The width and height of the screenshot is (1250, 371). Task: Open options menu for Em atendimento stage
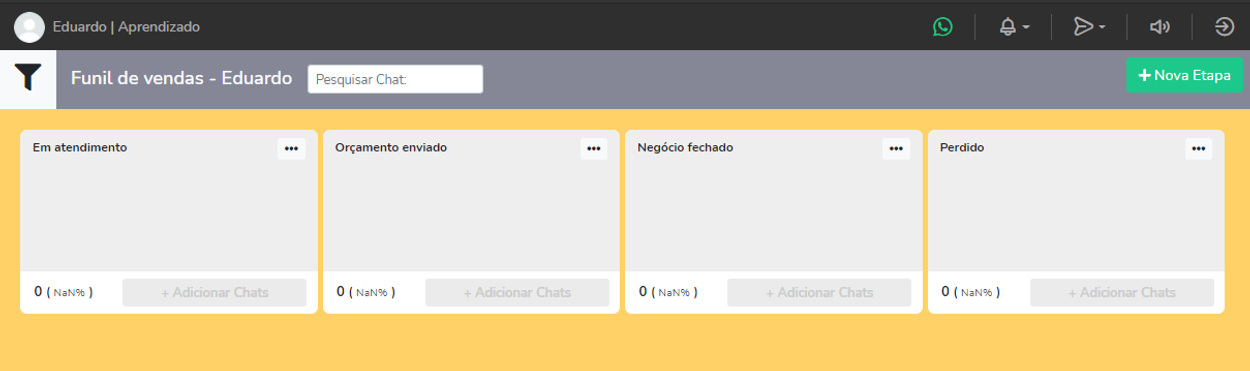click(291, 148)
